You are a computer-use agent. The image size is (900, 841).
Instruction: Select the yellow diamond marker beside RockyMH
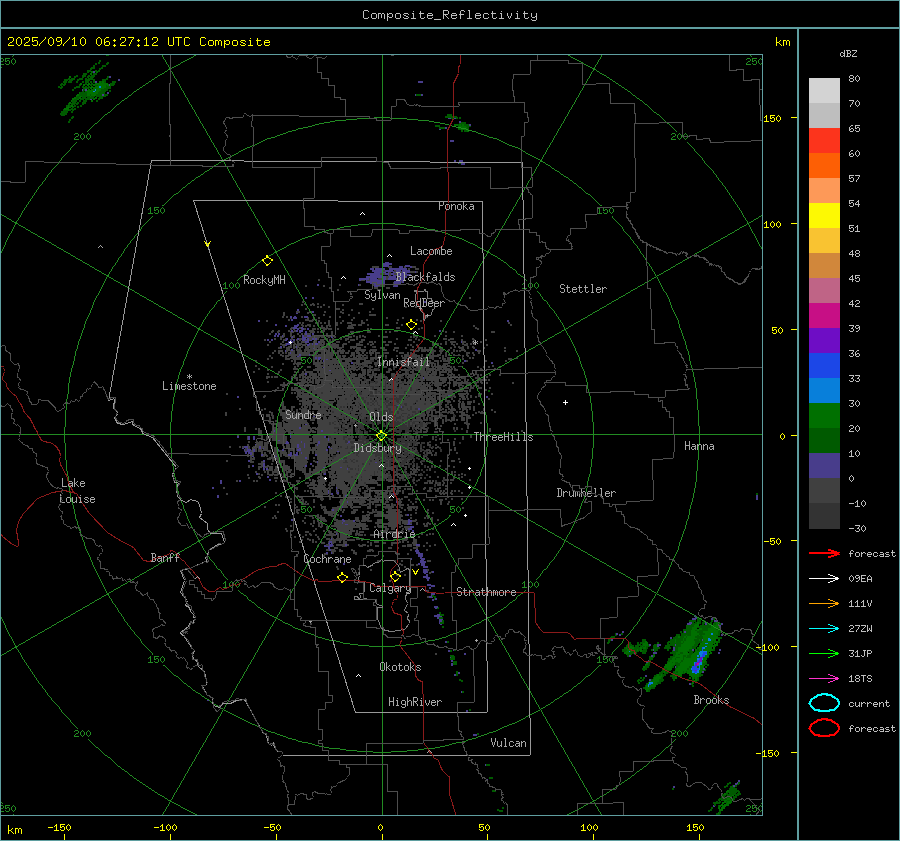pos(267,261)
